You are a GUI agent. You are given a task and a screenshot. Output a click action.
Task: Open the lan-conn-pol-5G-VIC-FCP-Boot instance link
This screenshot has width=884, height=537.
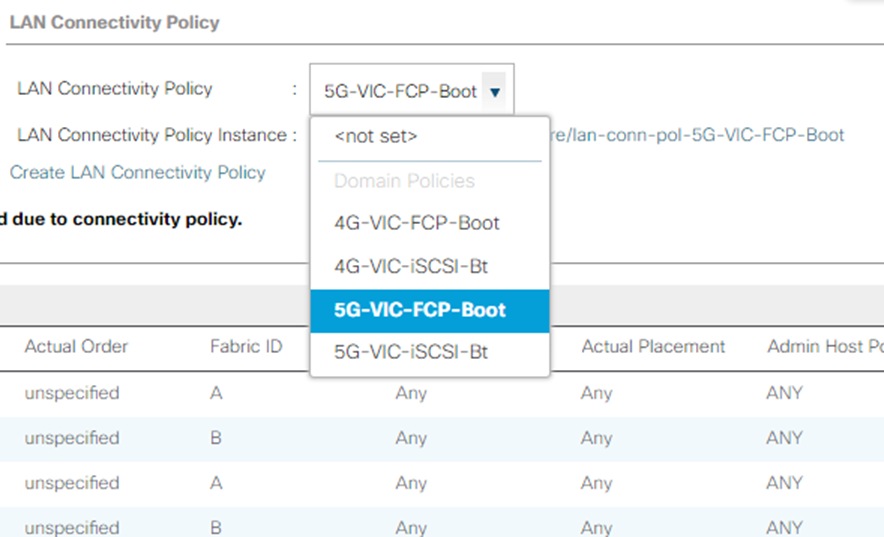click(x=700, y=135)
